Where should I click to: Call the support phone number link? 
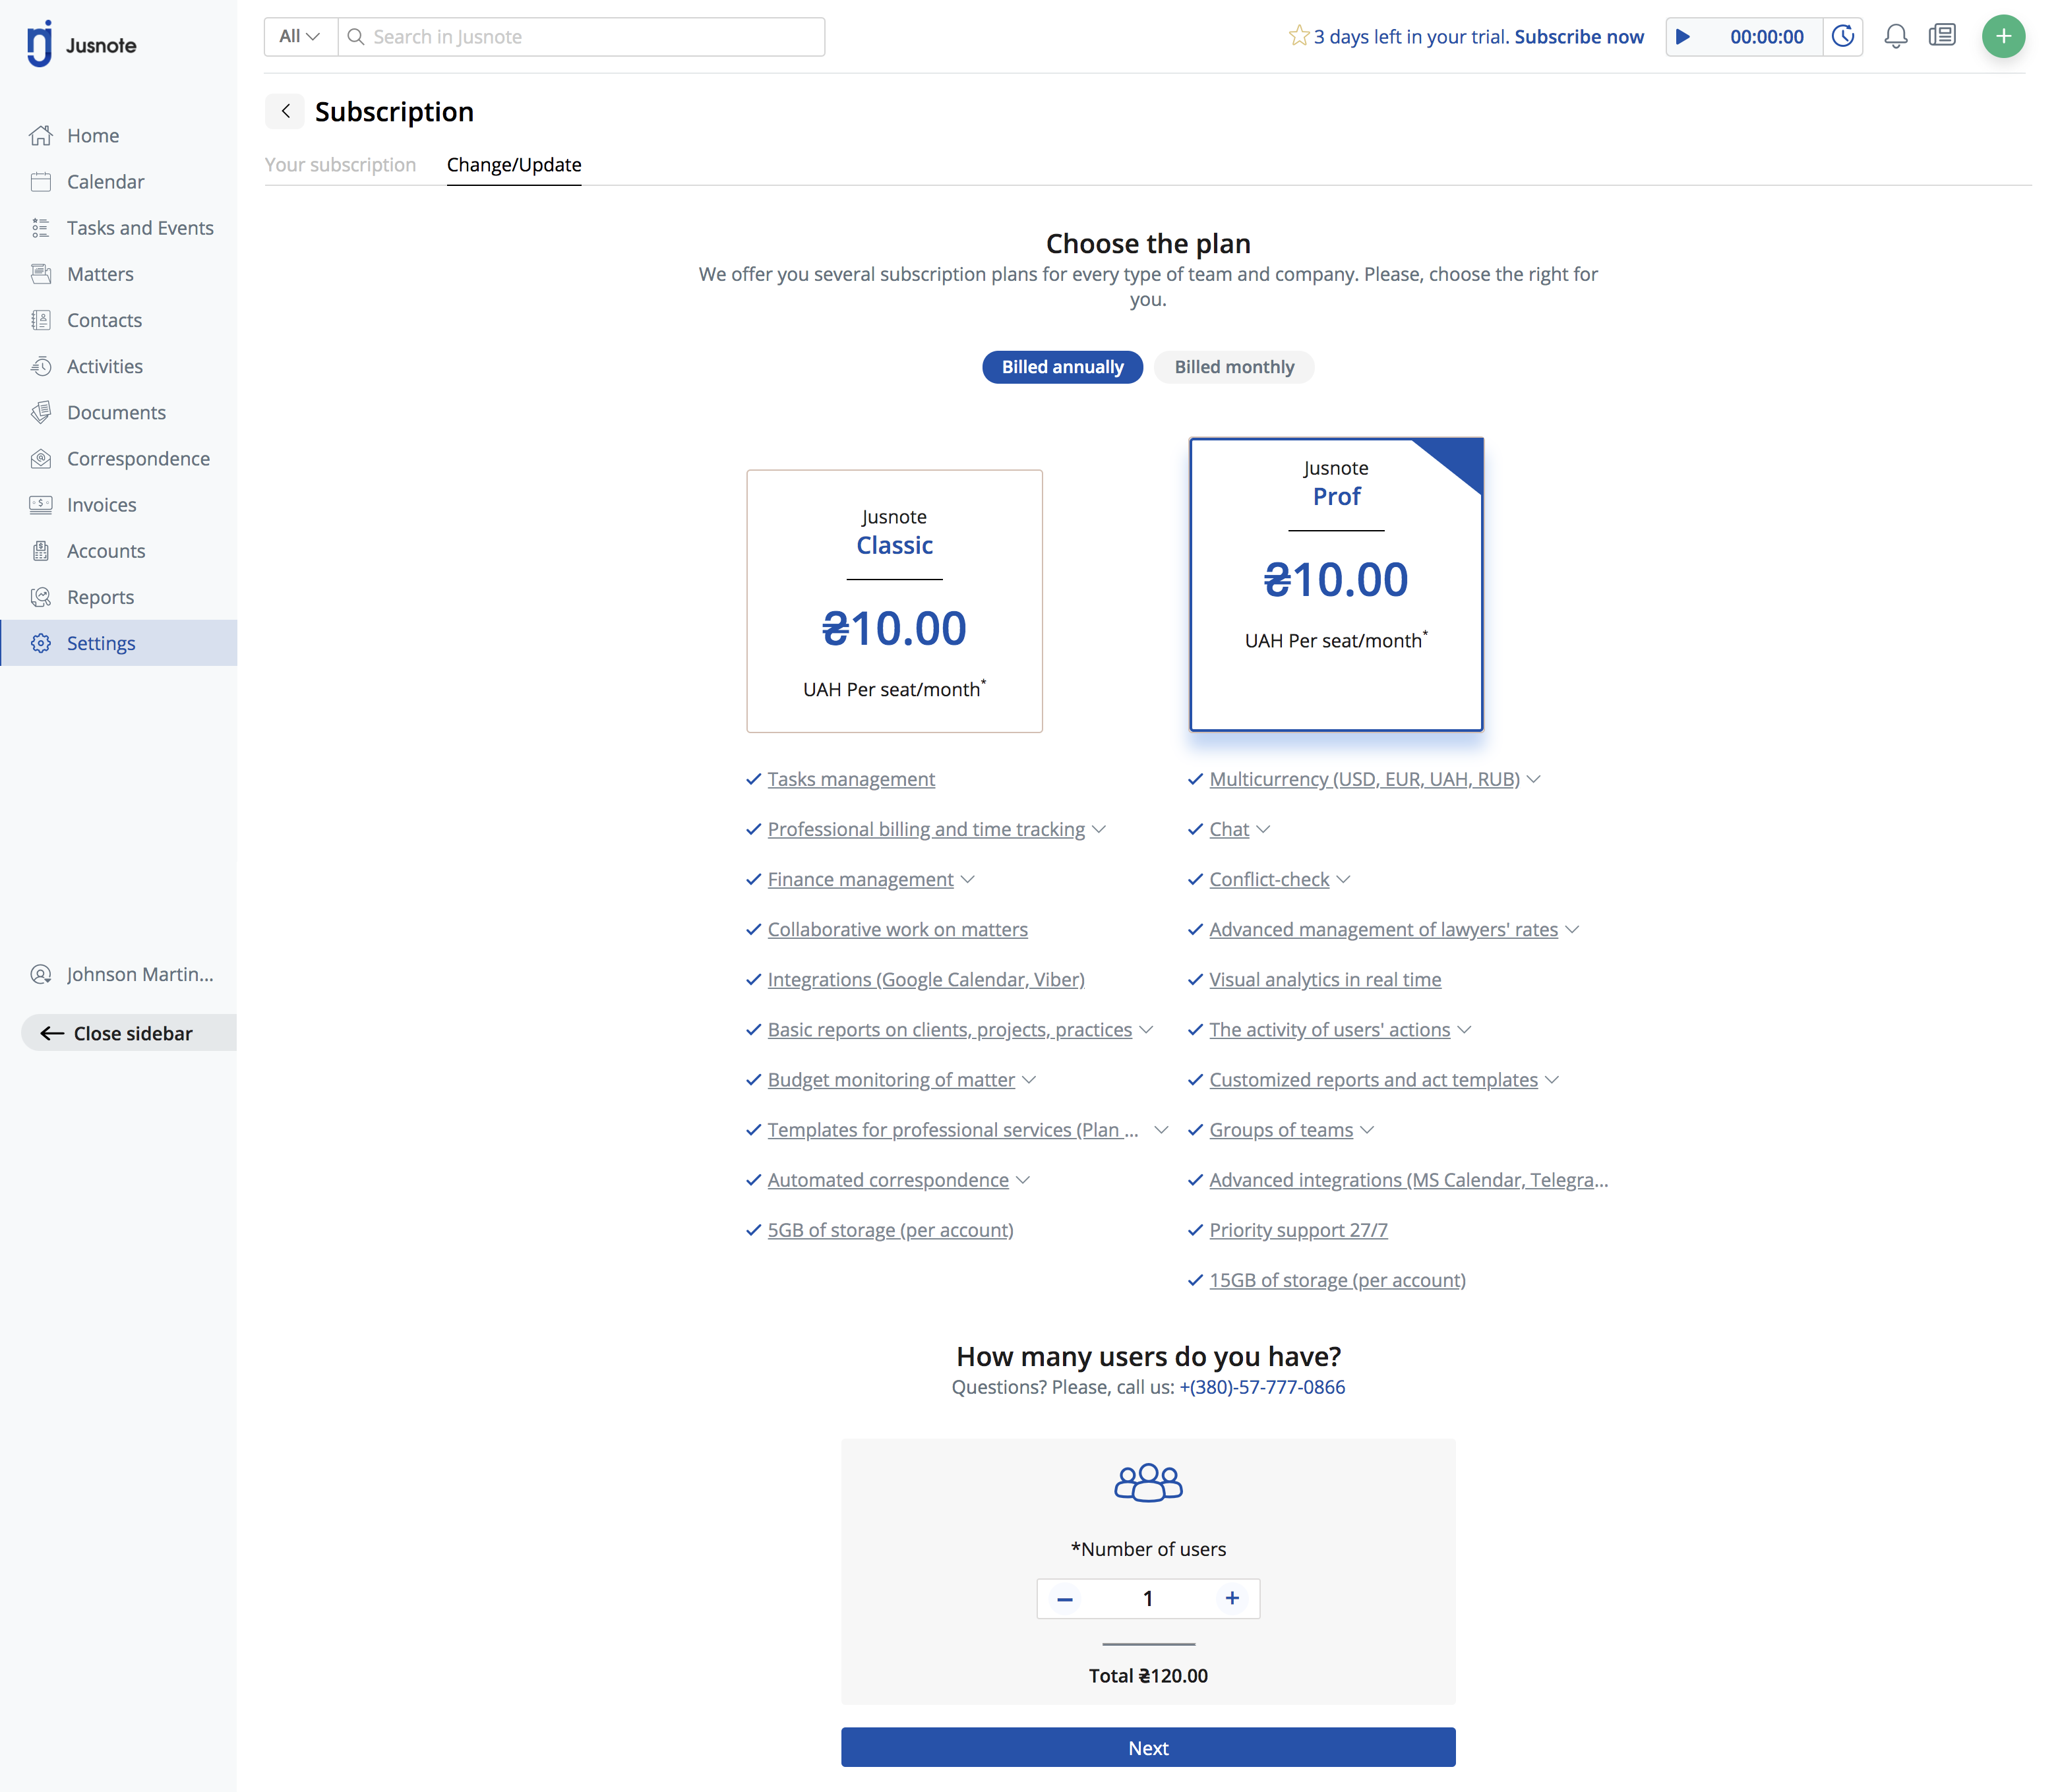(x=1262, y=1387)
